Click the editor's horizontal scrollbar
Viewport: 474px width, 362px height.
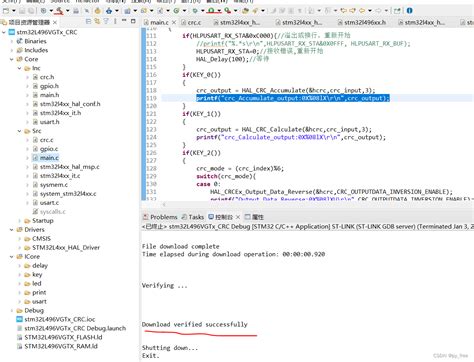pos(317,204)
